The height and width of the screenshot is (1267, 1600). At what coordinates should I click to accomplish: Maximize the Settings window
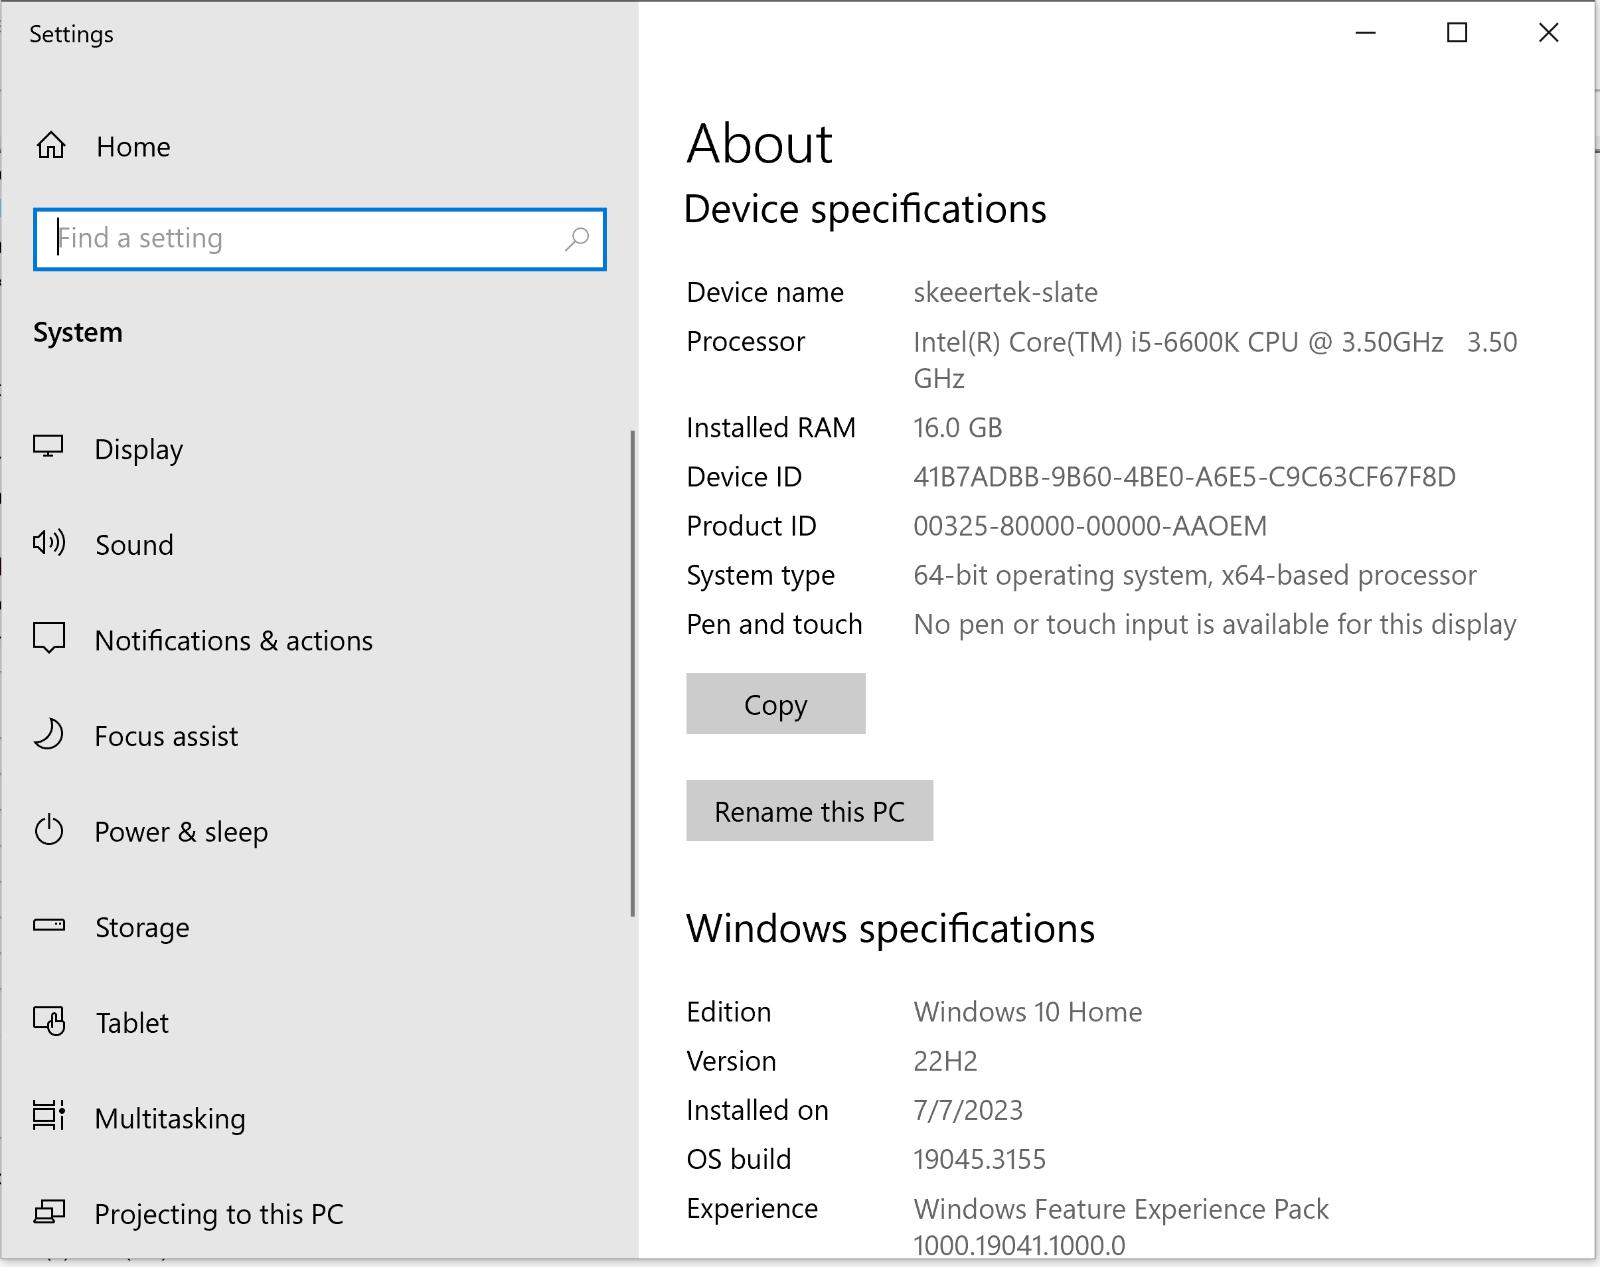click(x=1457, y=33)
